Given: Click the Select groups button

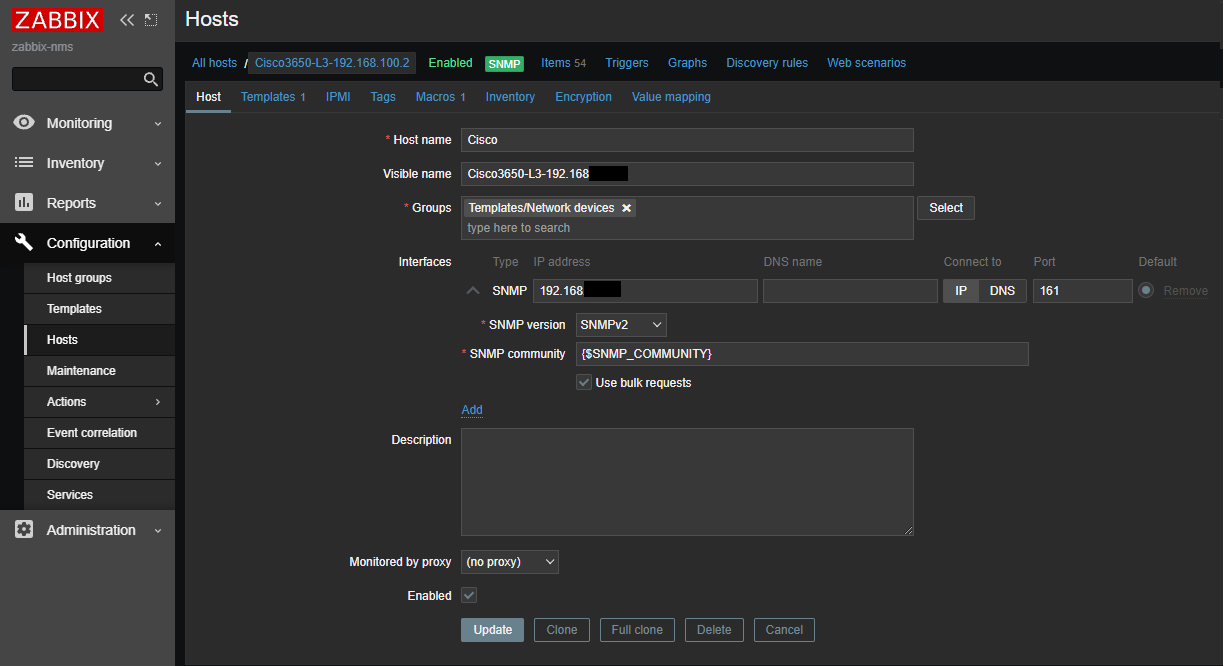Looking at the screenshot, I should [x=946, y=208].
